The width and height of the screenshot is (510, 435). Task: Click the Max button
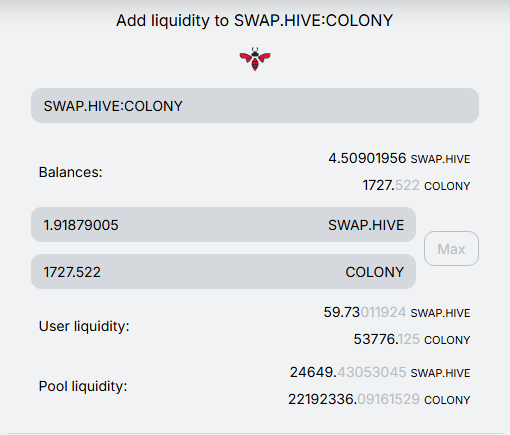pyautogui.click(x=451, y=249)
